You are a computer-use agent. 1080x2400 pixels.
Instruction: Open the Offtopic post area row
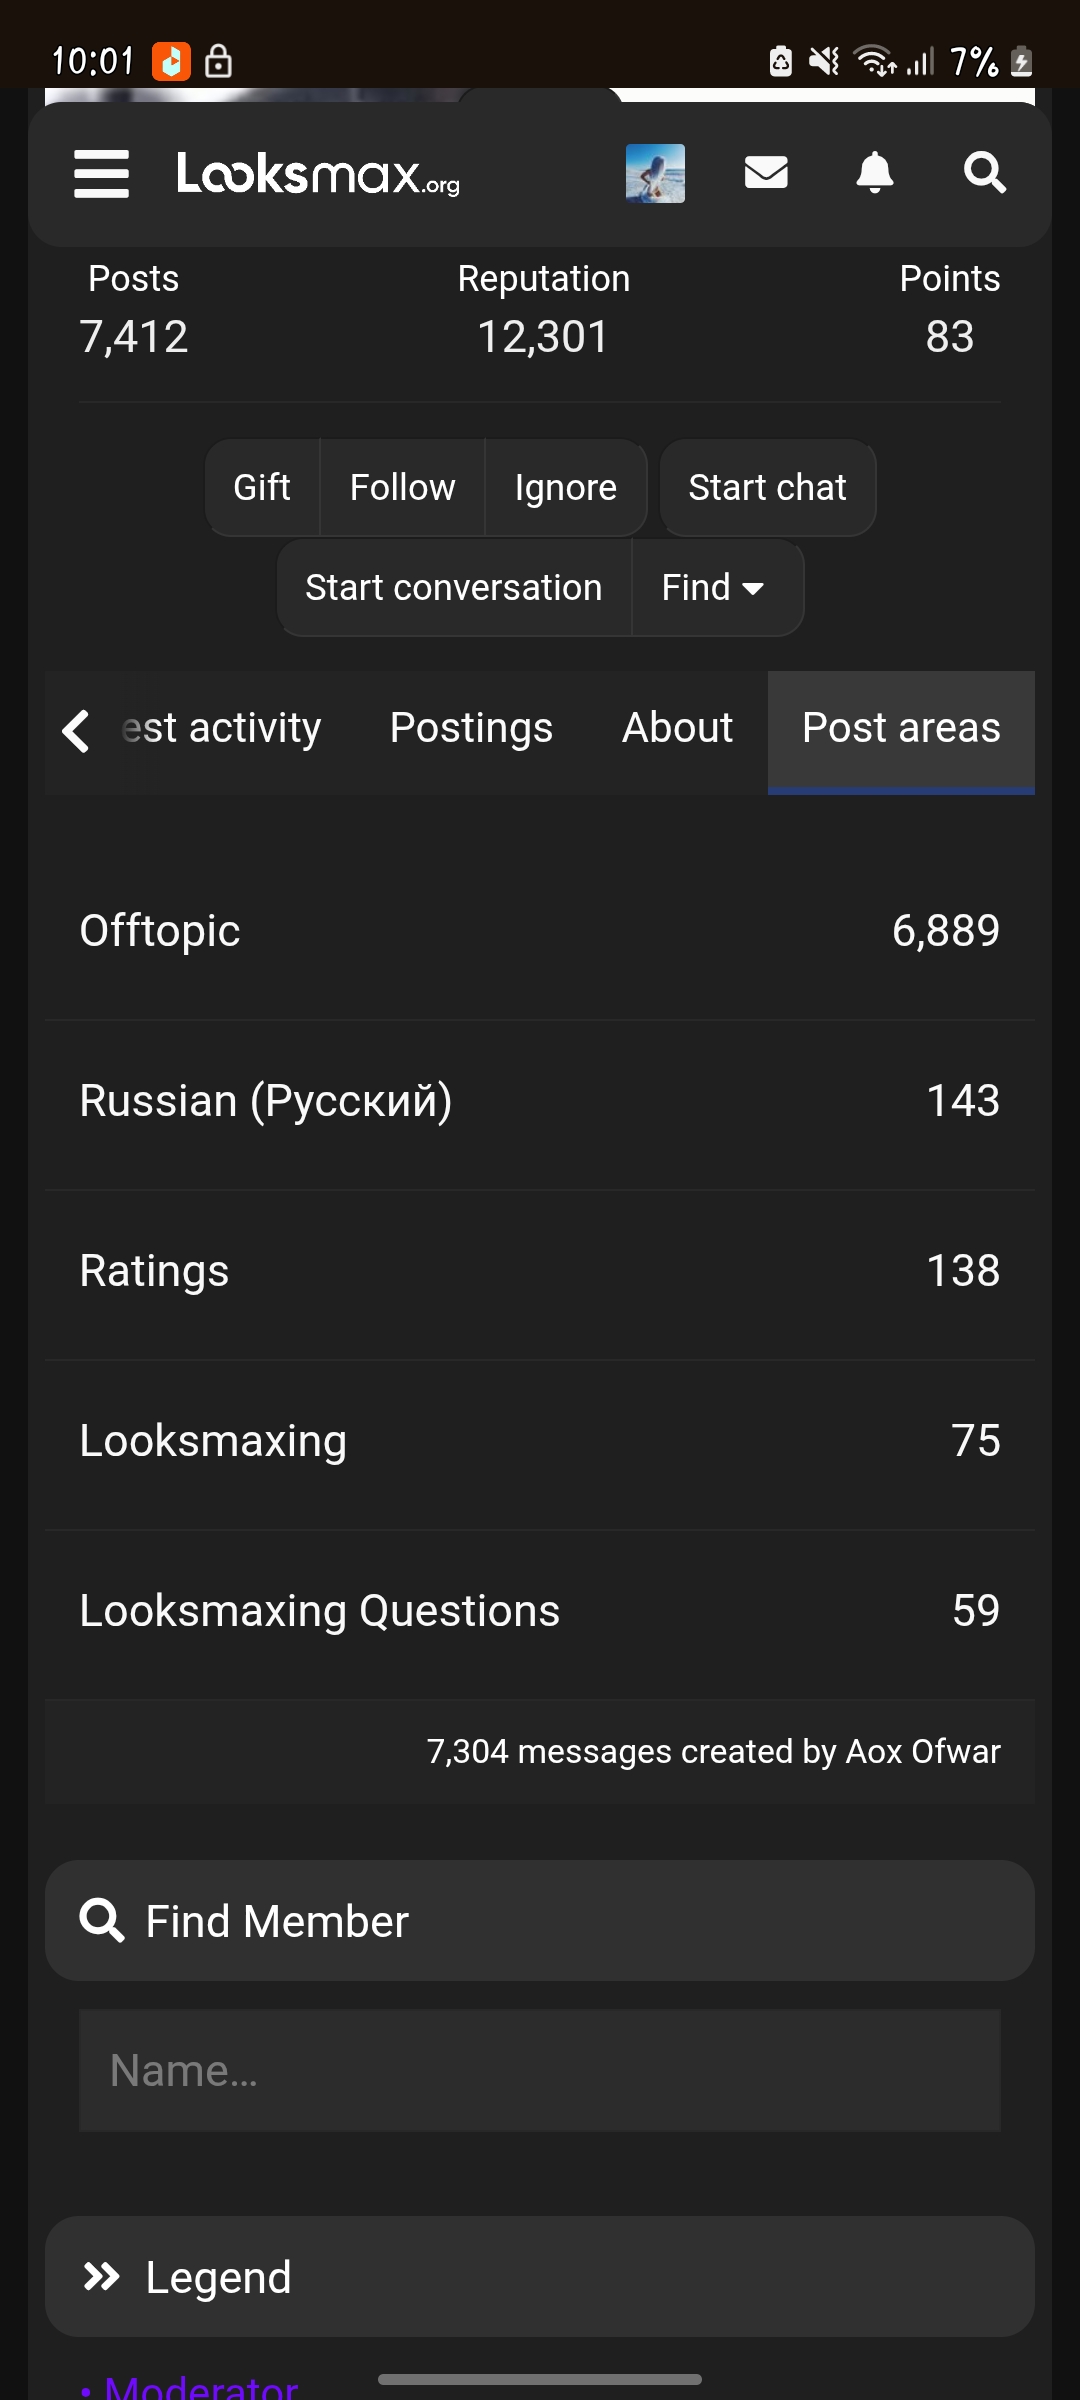[x=540, y=931]
